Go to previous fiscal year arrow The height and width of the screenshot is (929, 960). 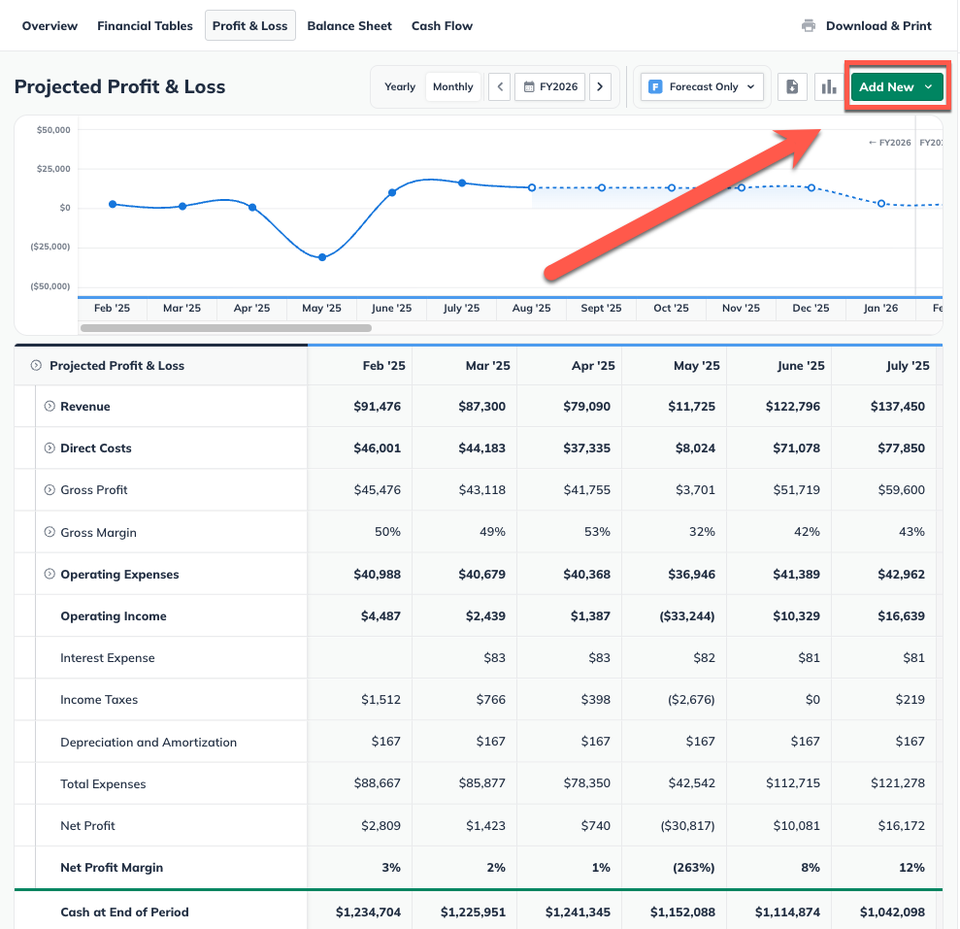click(500, 87)
